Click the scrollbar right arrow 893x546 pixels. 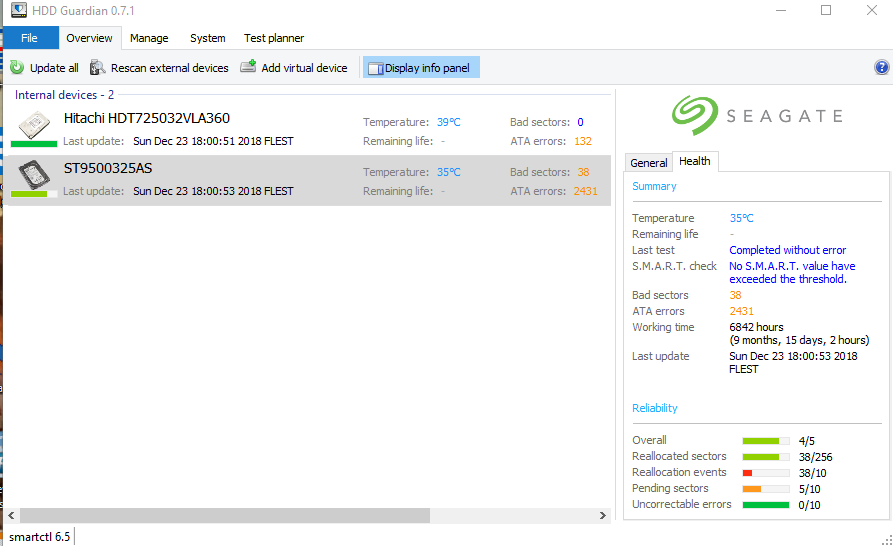click(x=603, y=515)
